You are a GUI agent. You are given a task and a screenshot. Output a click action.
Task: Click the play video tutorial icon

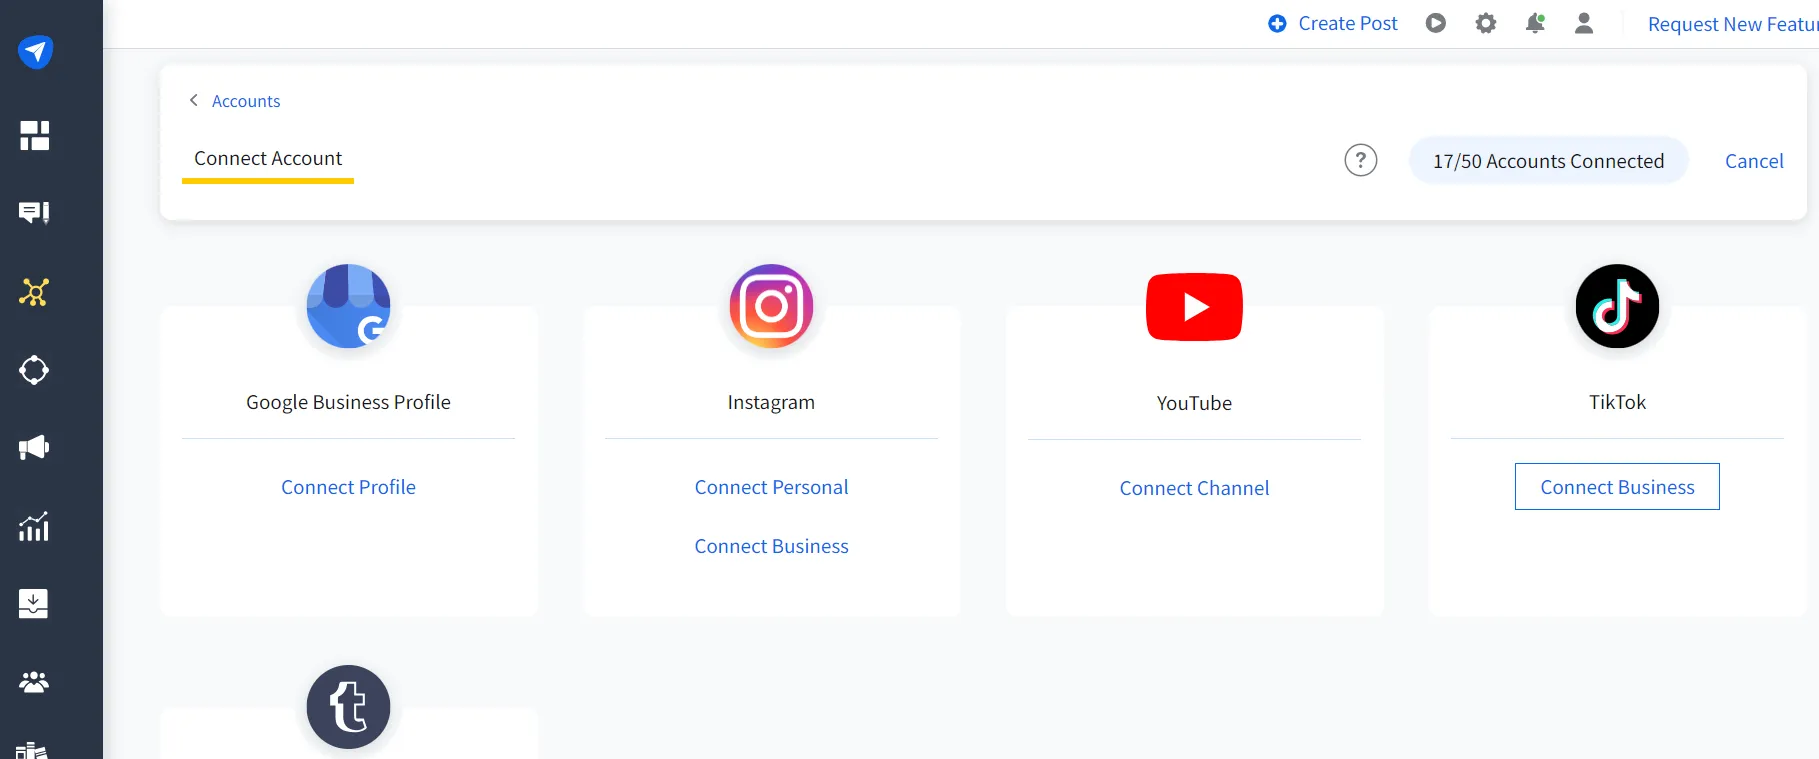pyautogui.click(x=1435, y=23)
